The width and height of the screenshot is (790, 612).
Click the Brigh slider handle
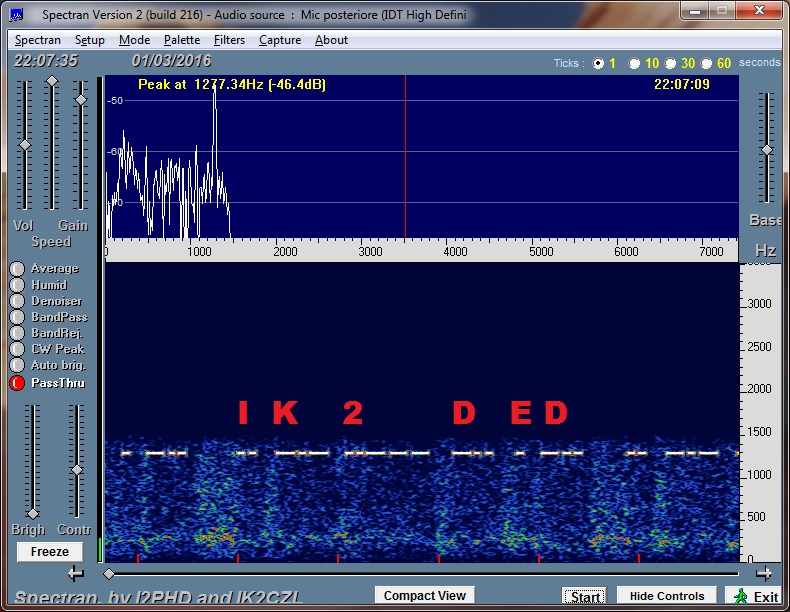point(33,514)
